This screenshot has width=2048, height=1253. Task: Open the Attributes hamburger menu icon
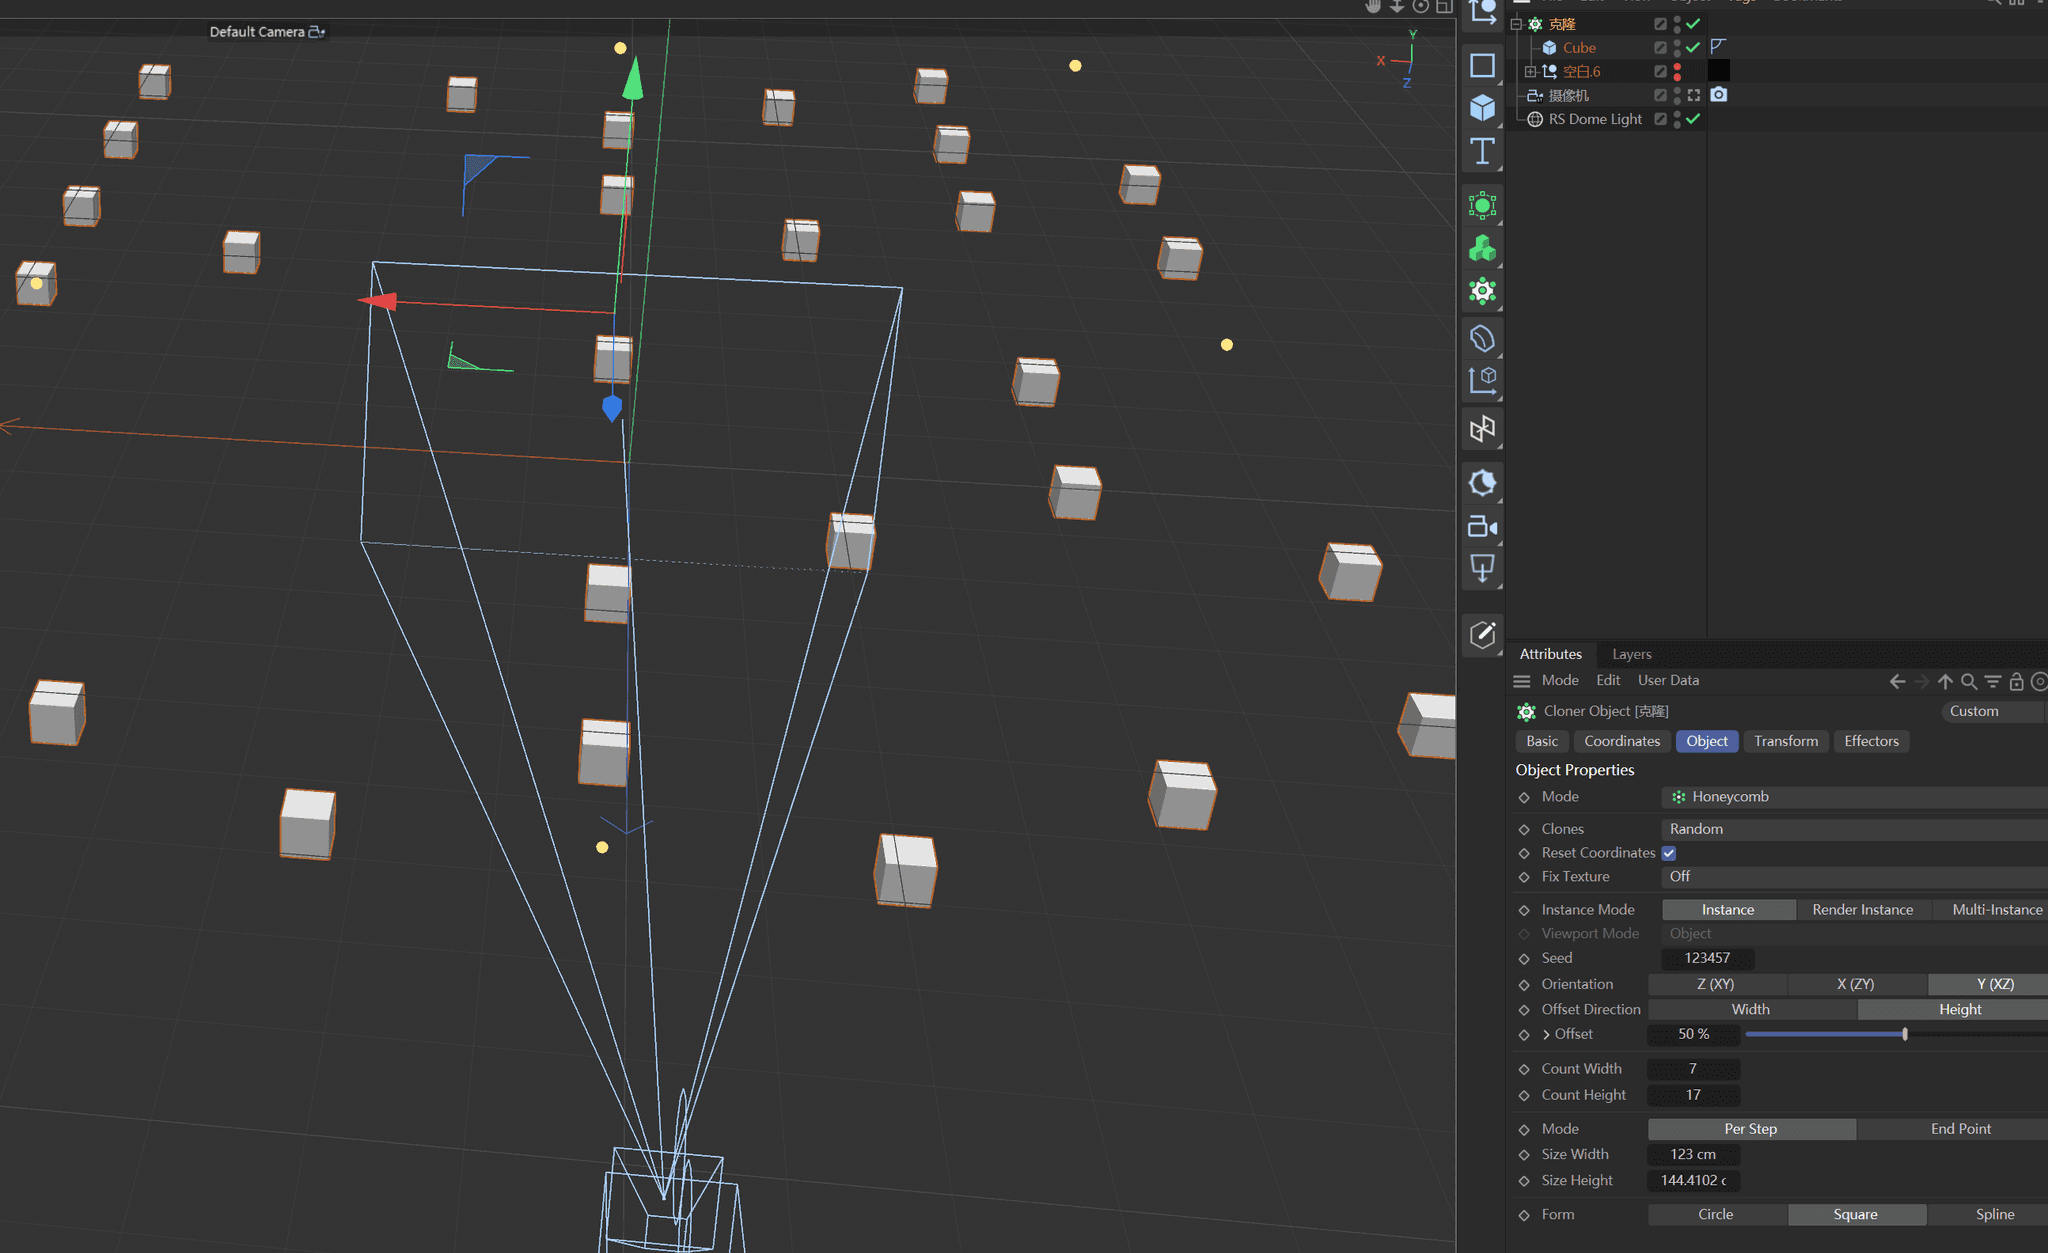coord(1522,681)
